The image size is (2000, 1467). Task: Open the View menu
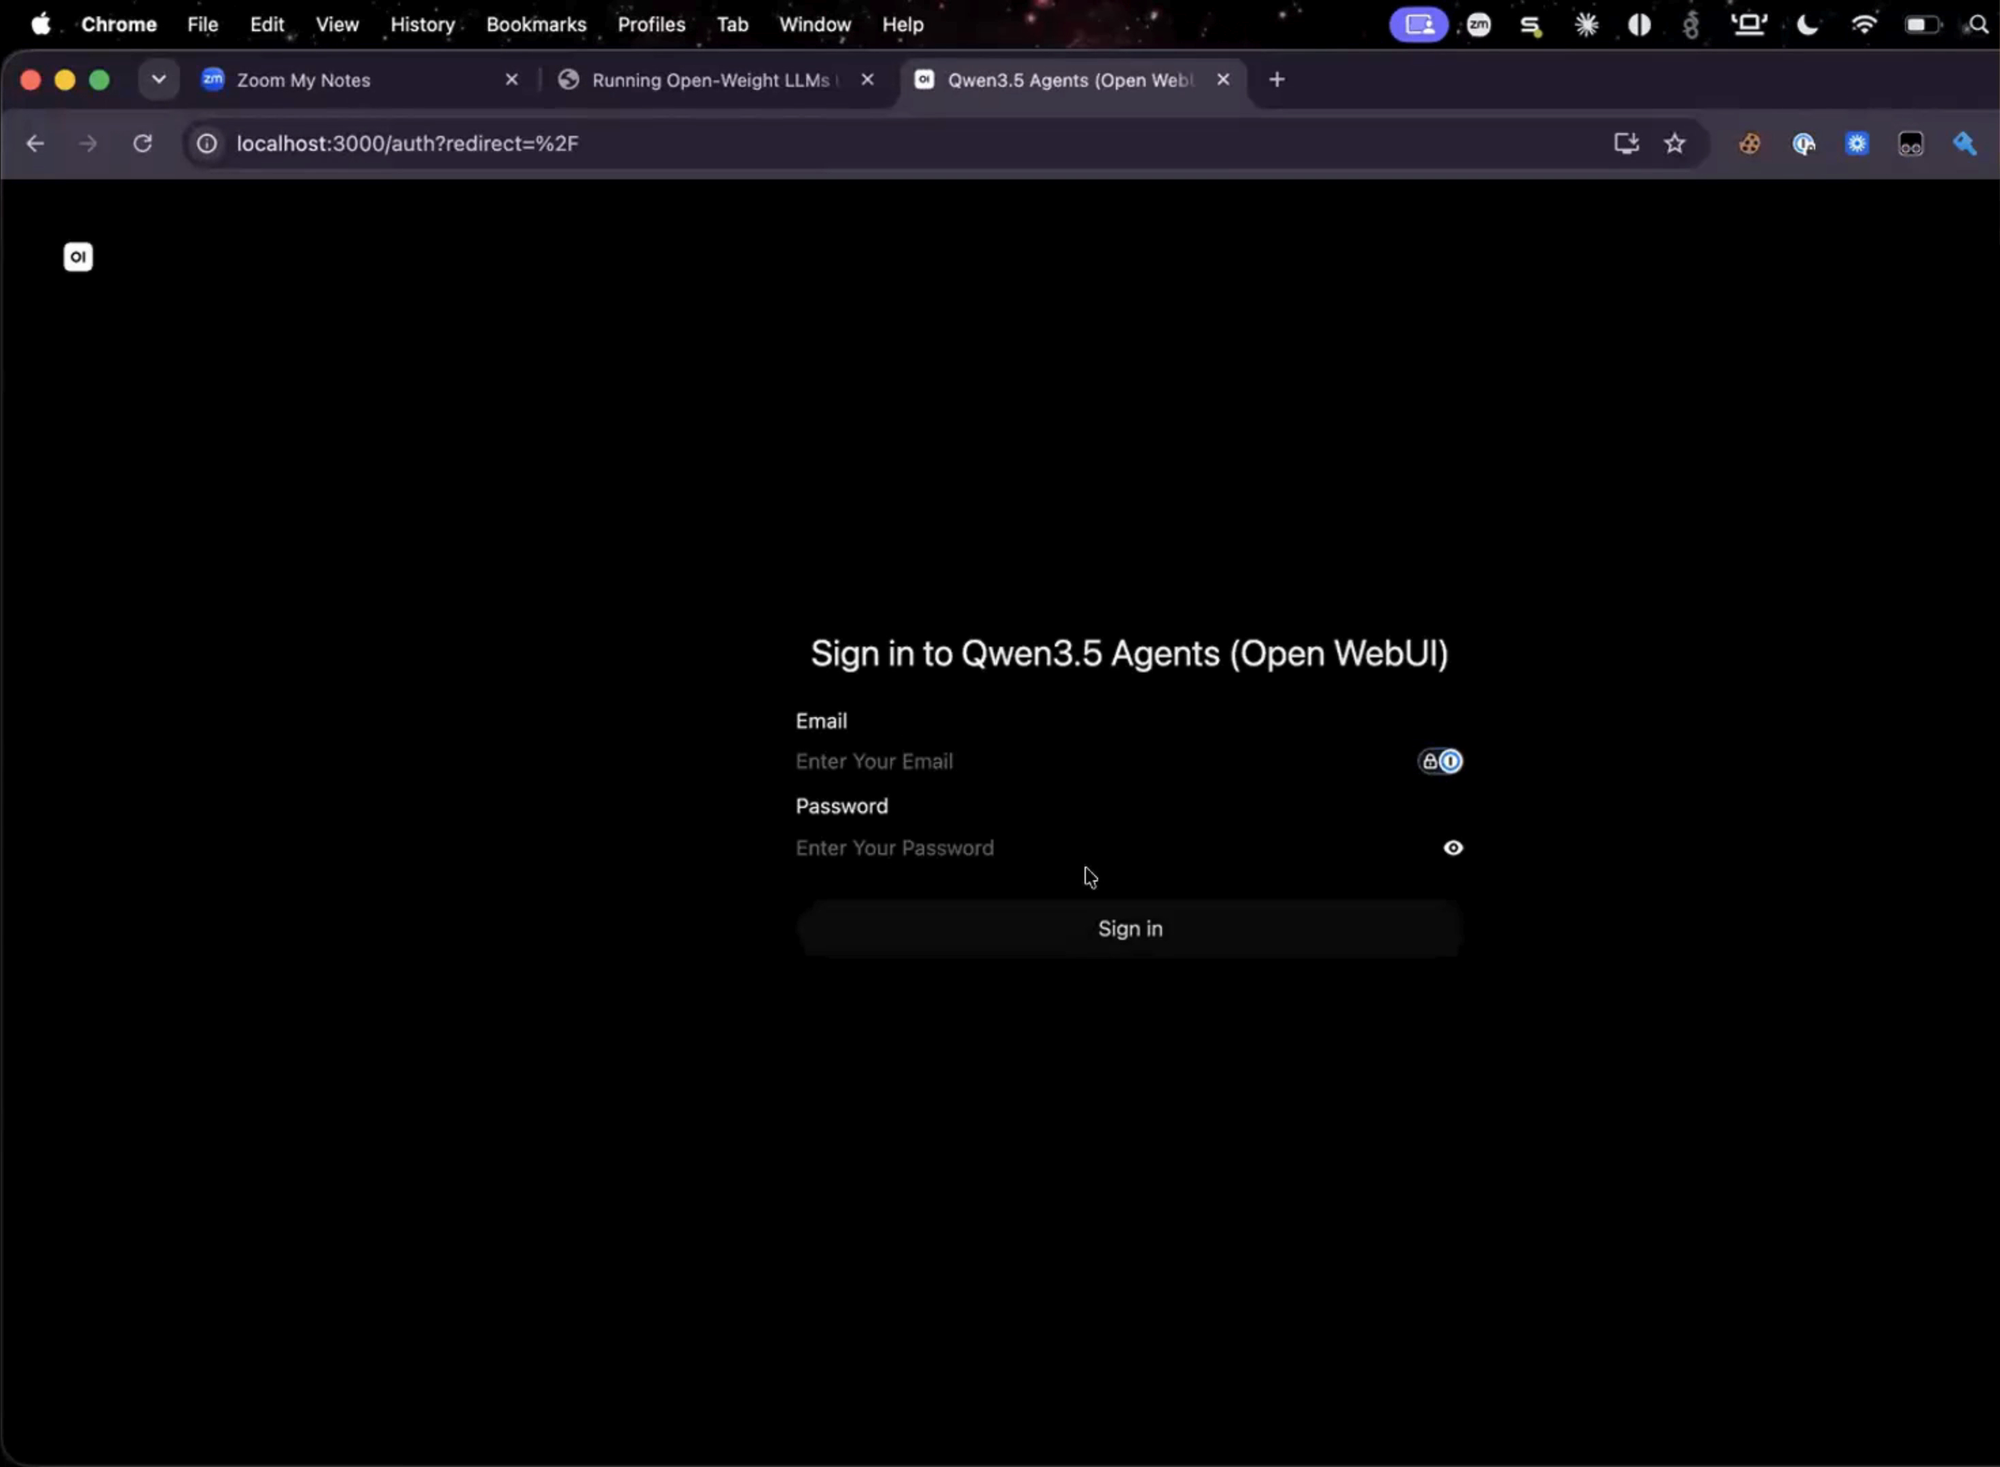click(x=337, y=24)
